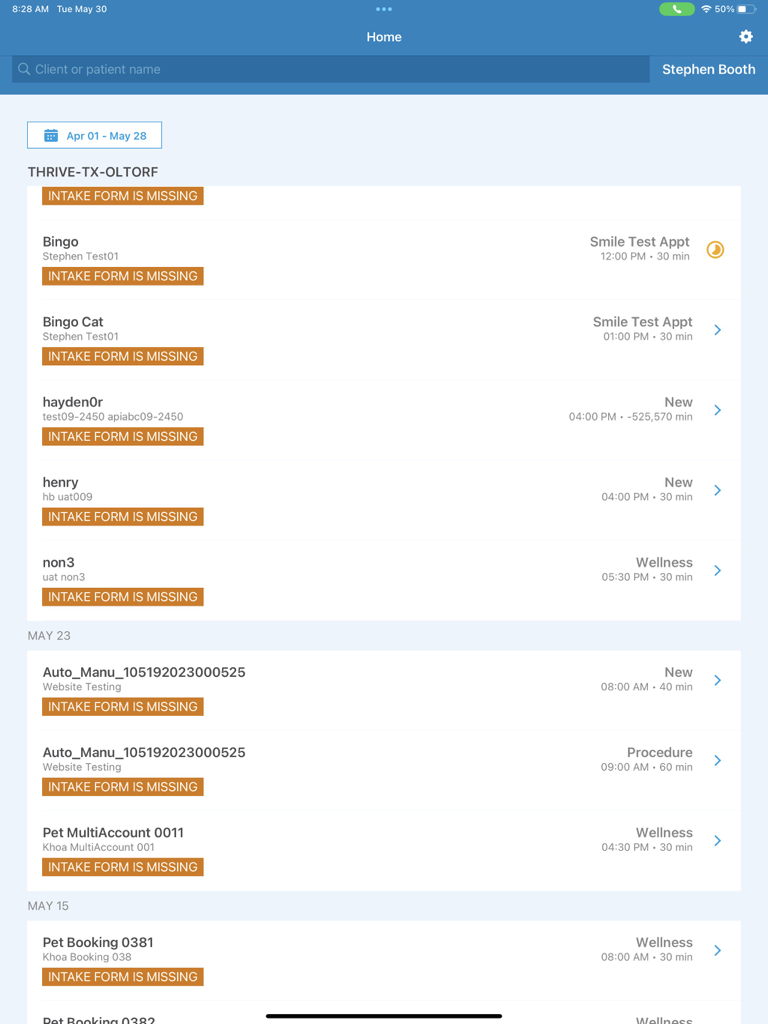This screenshot has height=1024, width=768.
Task: Expand Pet Booking 0381 appointment details
Action: [717, 950]
